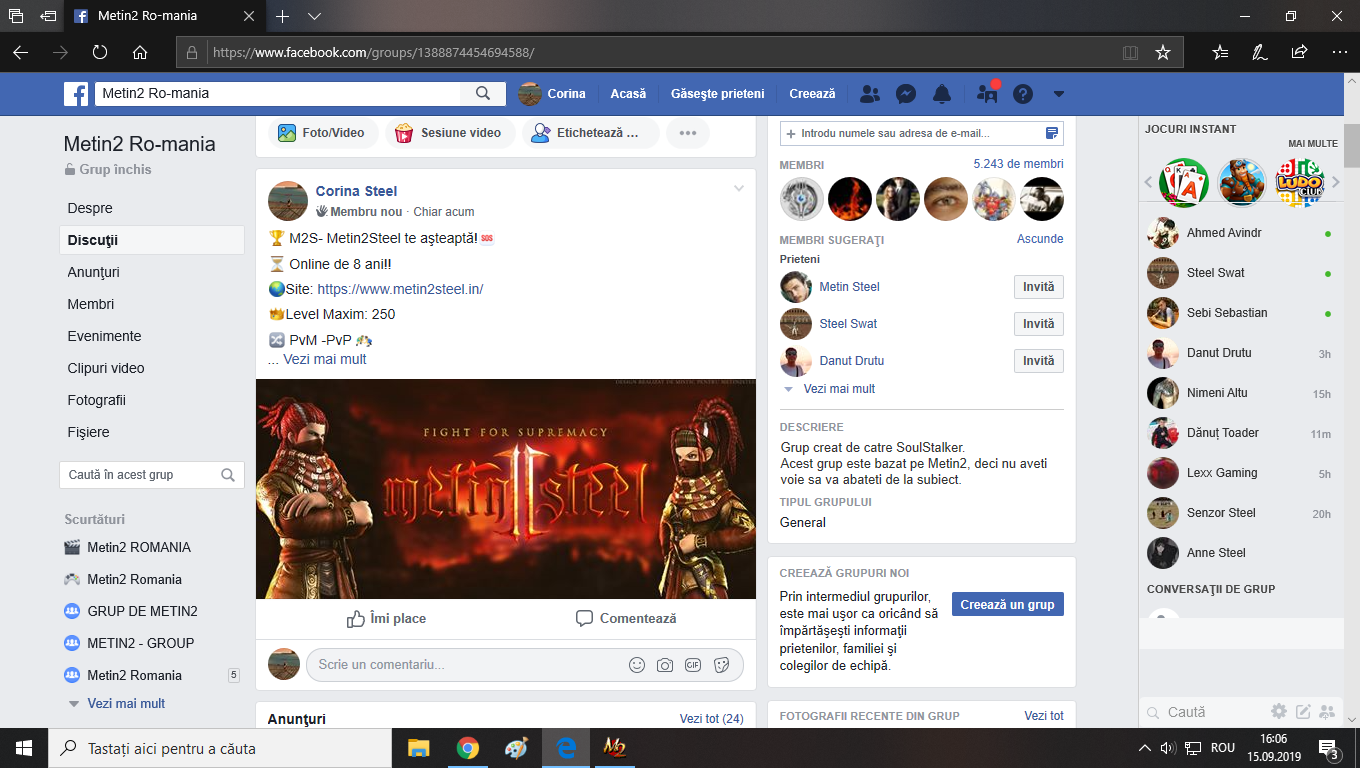The height and width of the screenshot is (768, 1360).
Task: Open the friend requests icon
Action: (x=870, y=94)
